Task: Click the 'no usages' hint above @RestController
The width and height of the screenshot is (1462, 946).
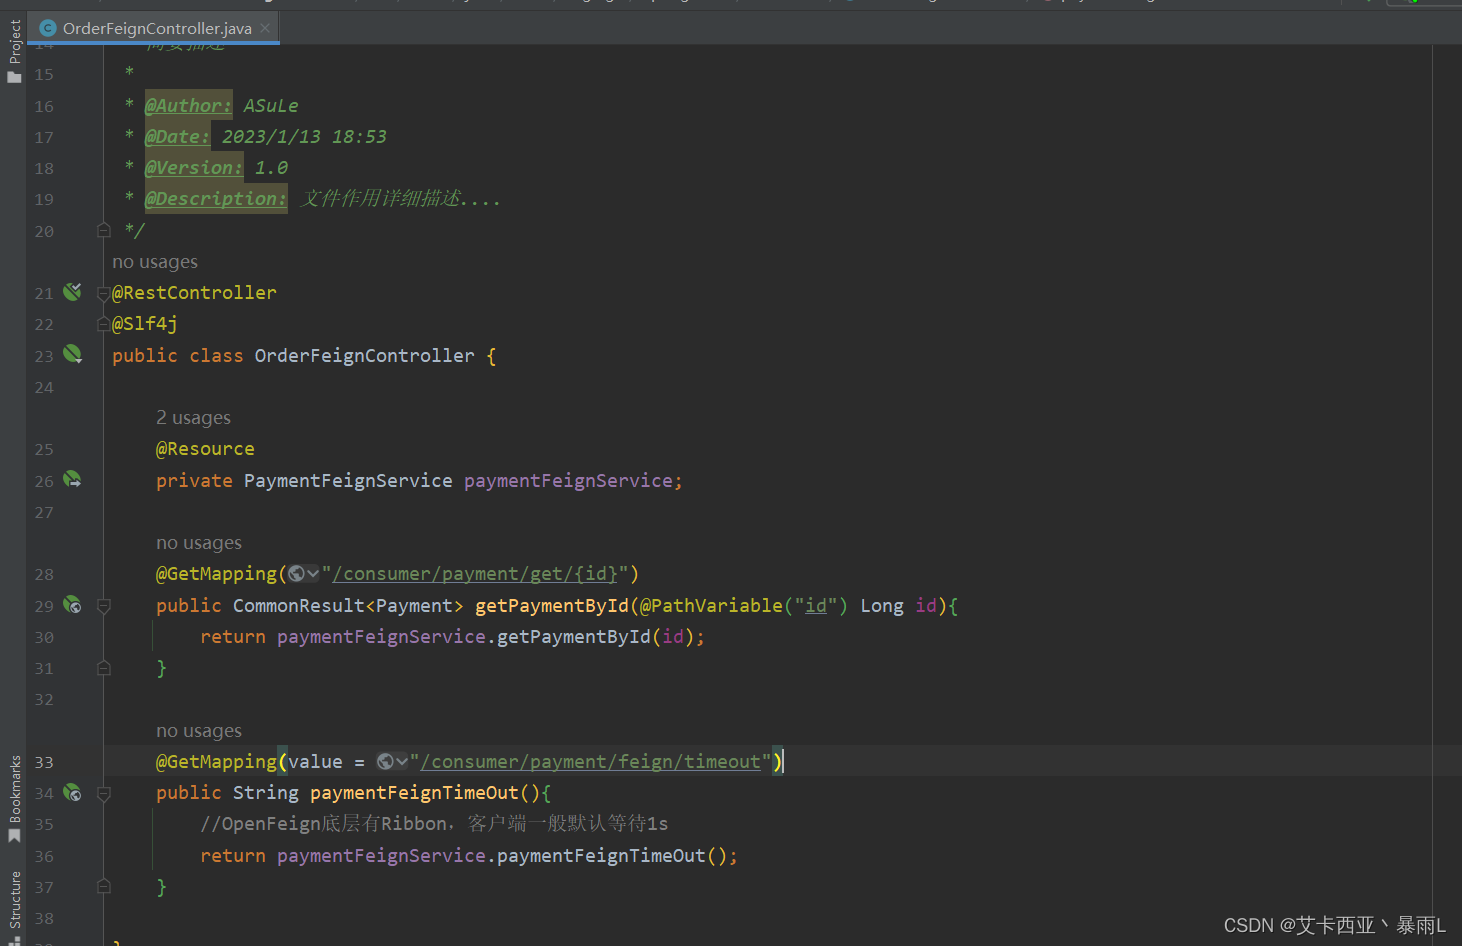Action: point(155,262)
